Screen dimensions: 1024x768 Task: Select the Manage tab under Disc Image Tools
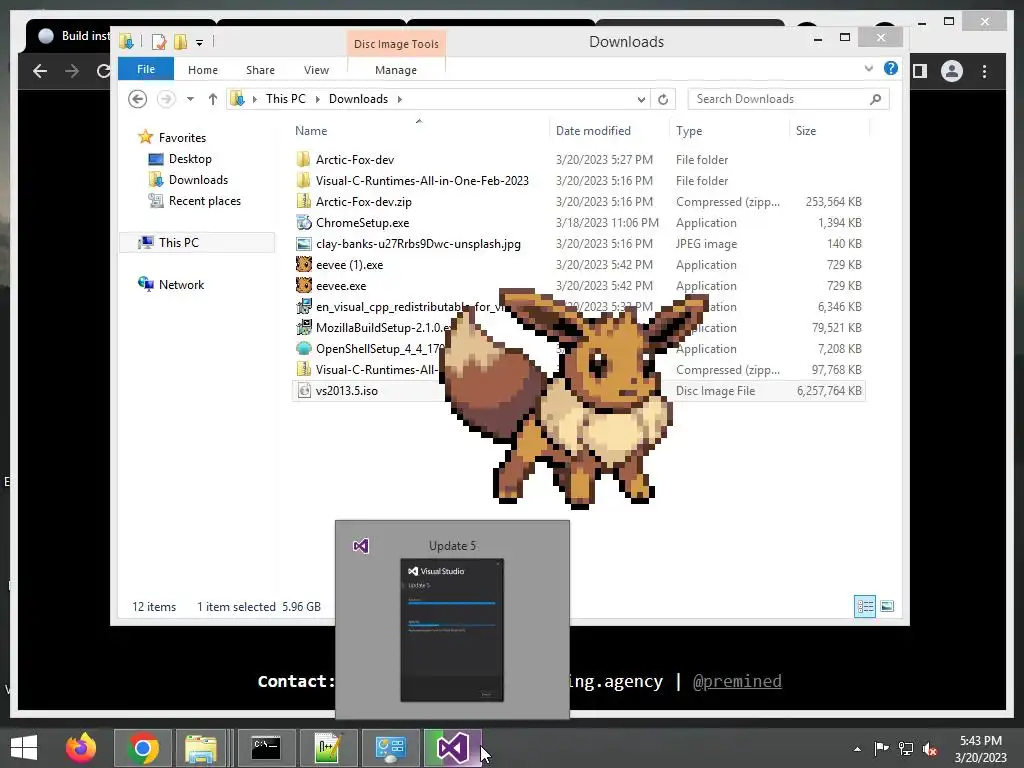pyautogui.click(x=396, y=70)
